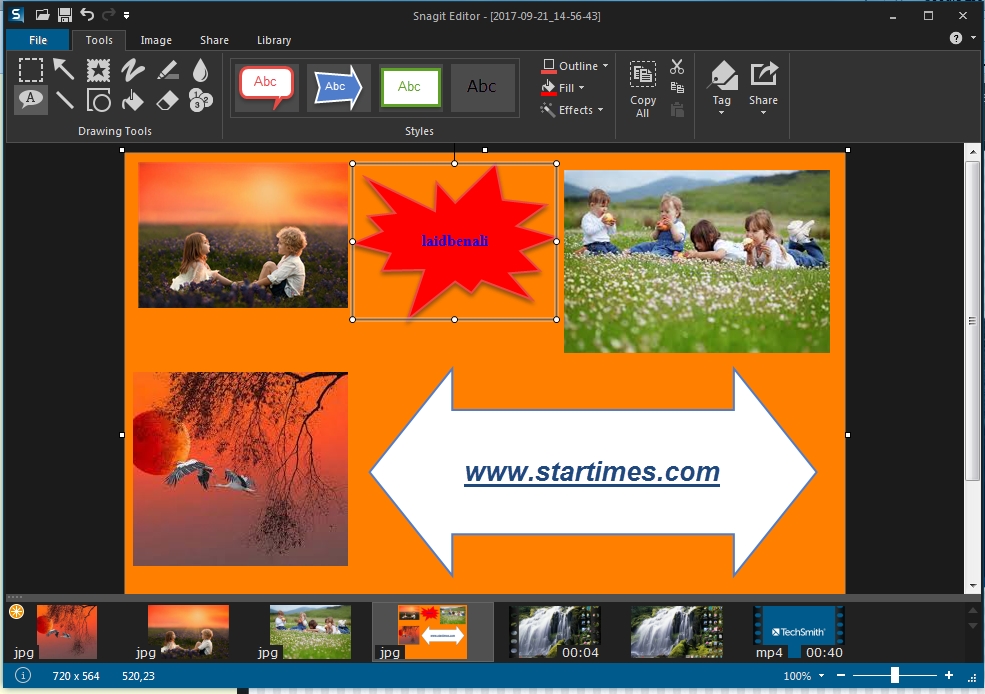
Task: Switch to the Image tab
Action: 156,40
